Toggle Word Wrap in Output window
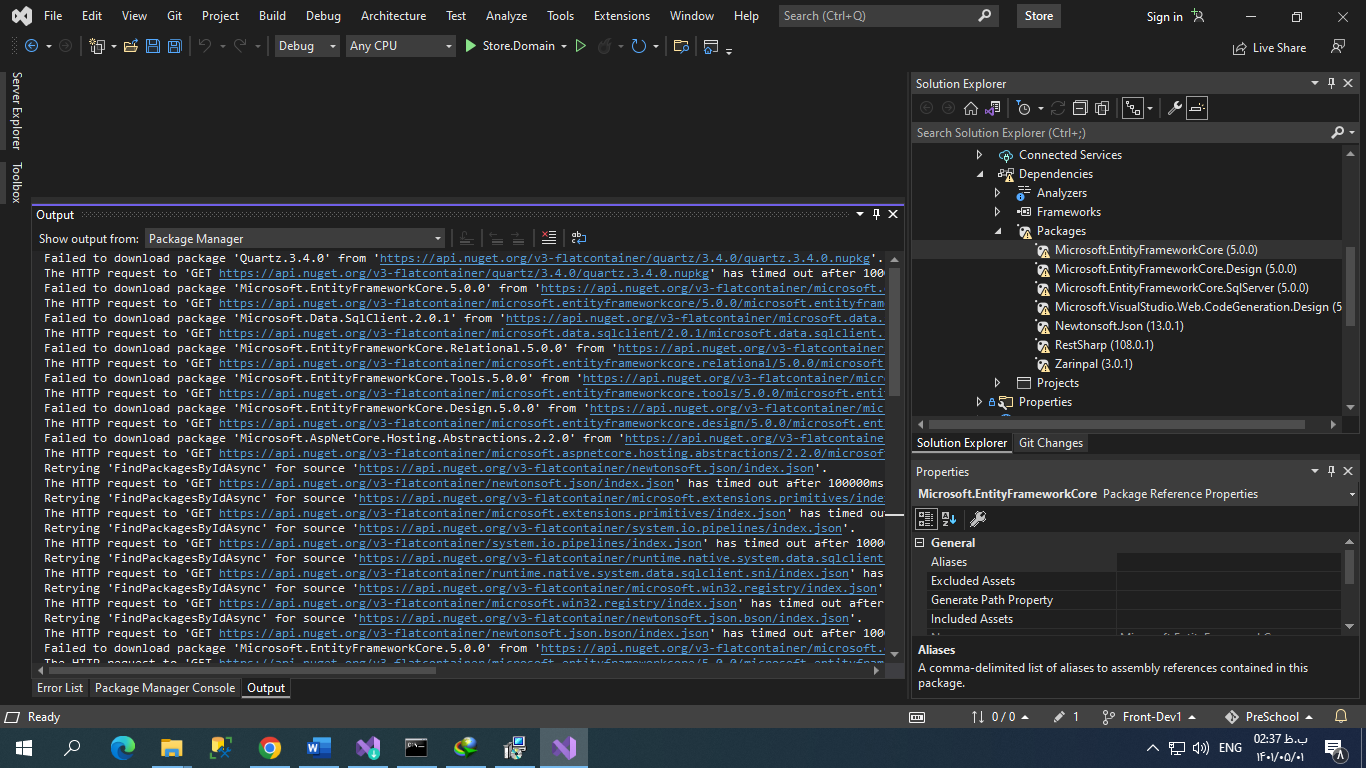Image resolution: width=1366 pixels, height=768 pixels. point(579,238)
